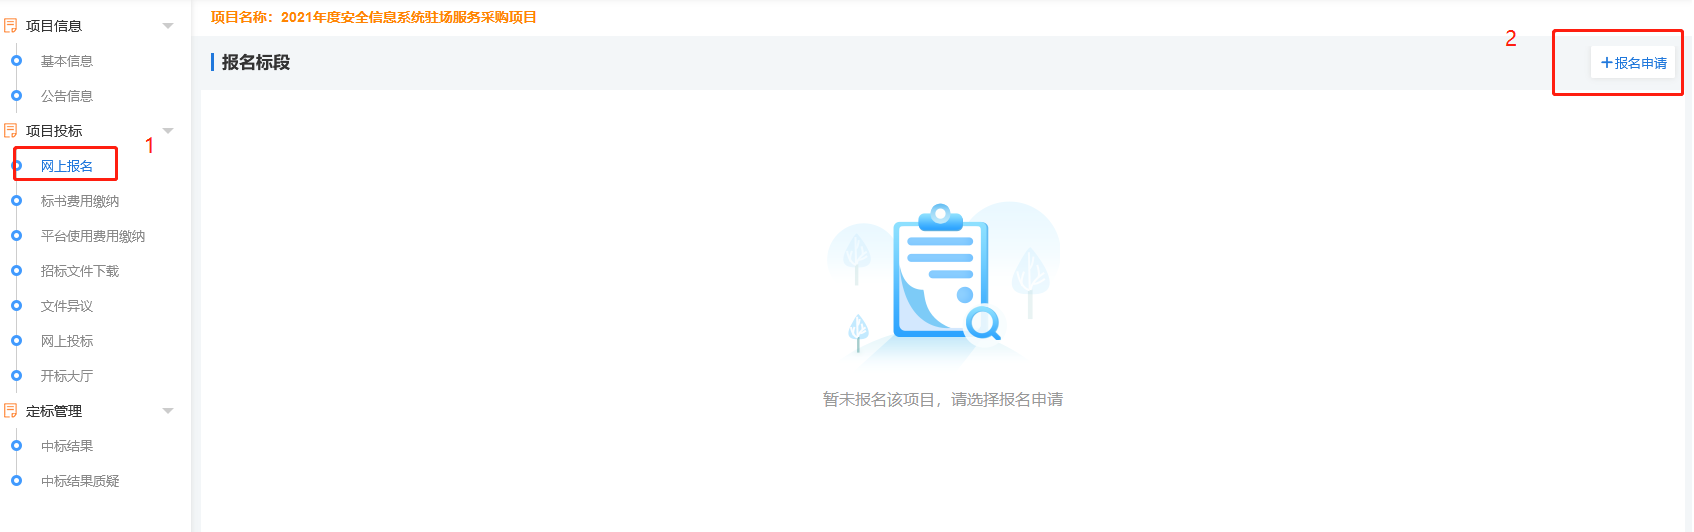Collapse the 定标管理 section arrow
The height and width of the screenshot is (532, 1694).
[168, 411]
